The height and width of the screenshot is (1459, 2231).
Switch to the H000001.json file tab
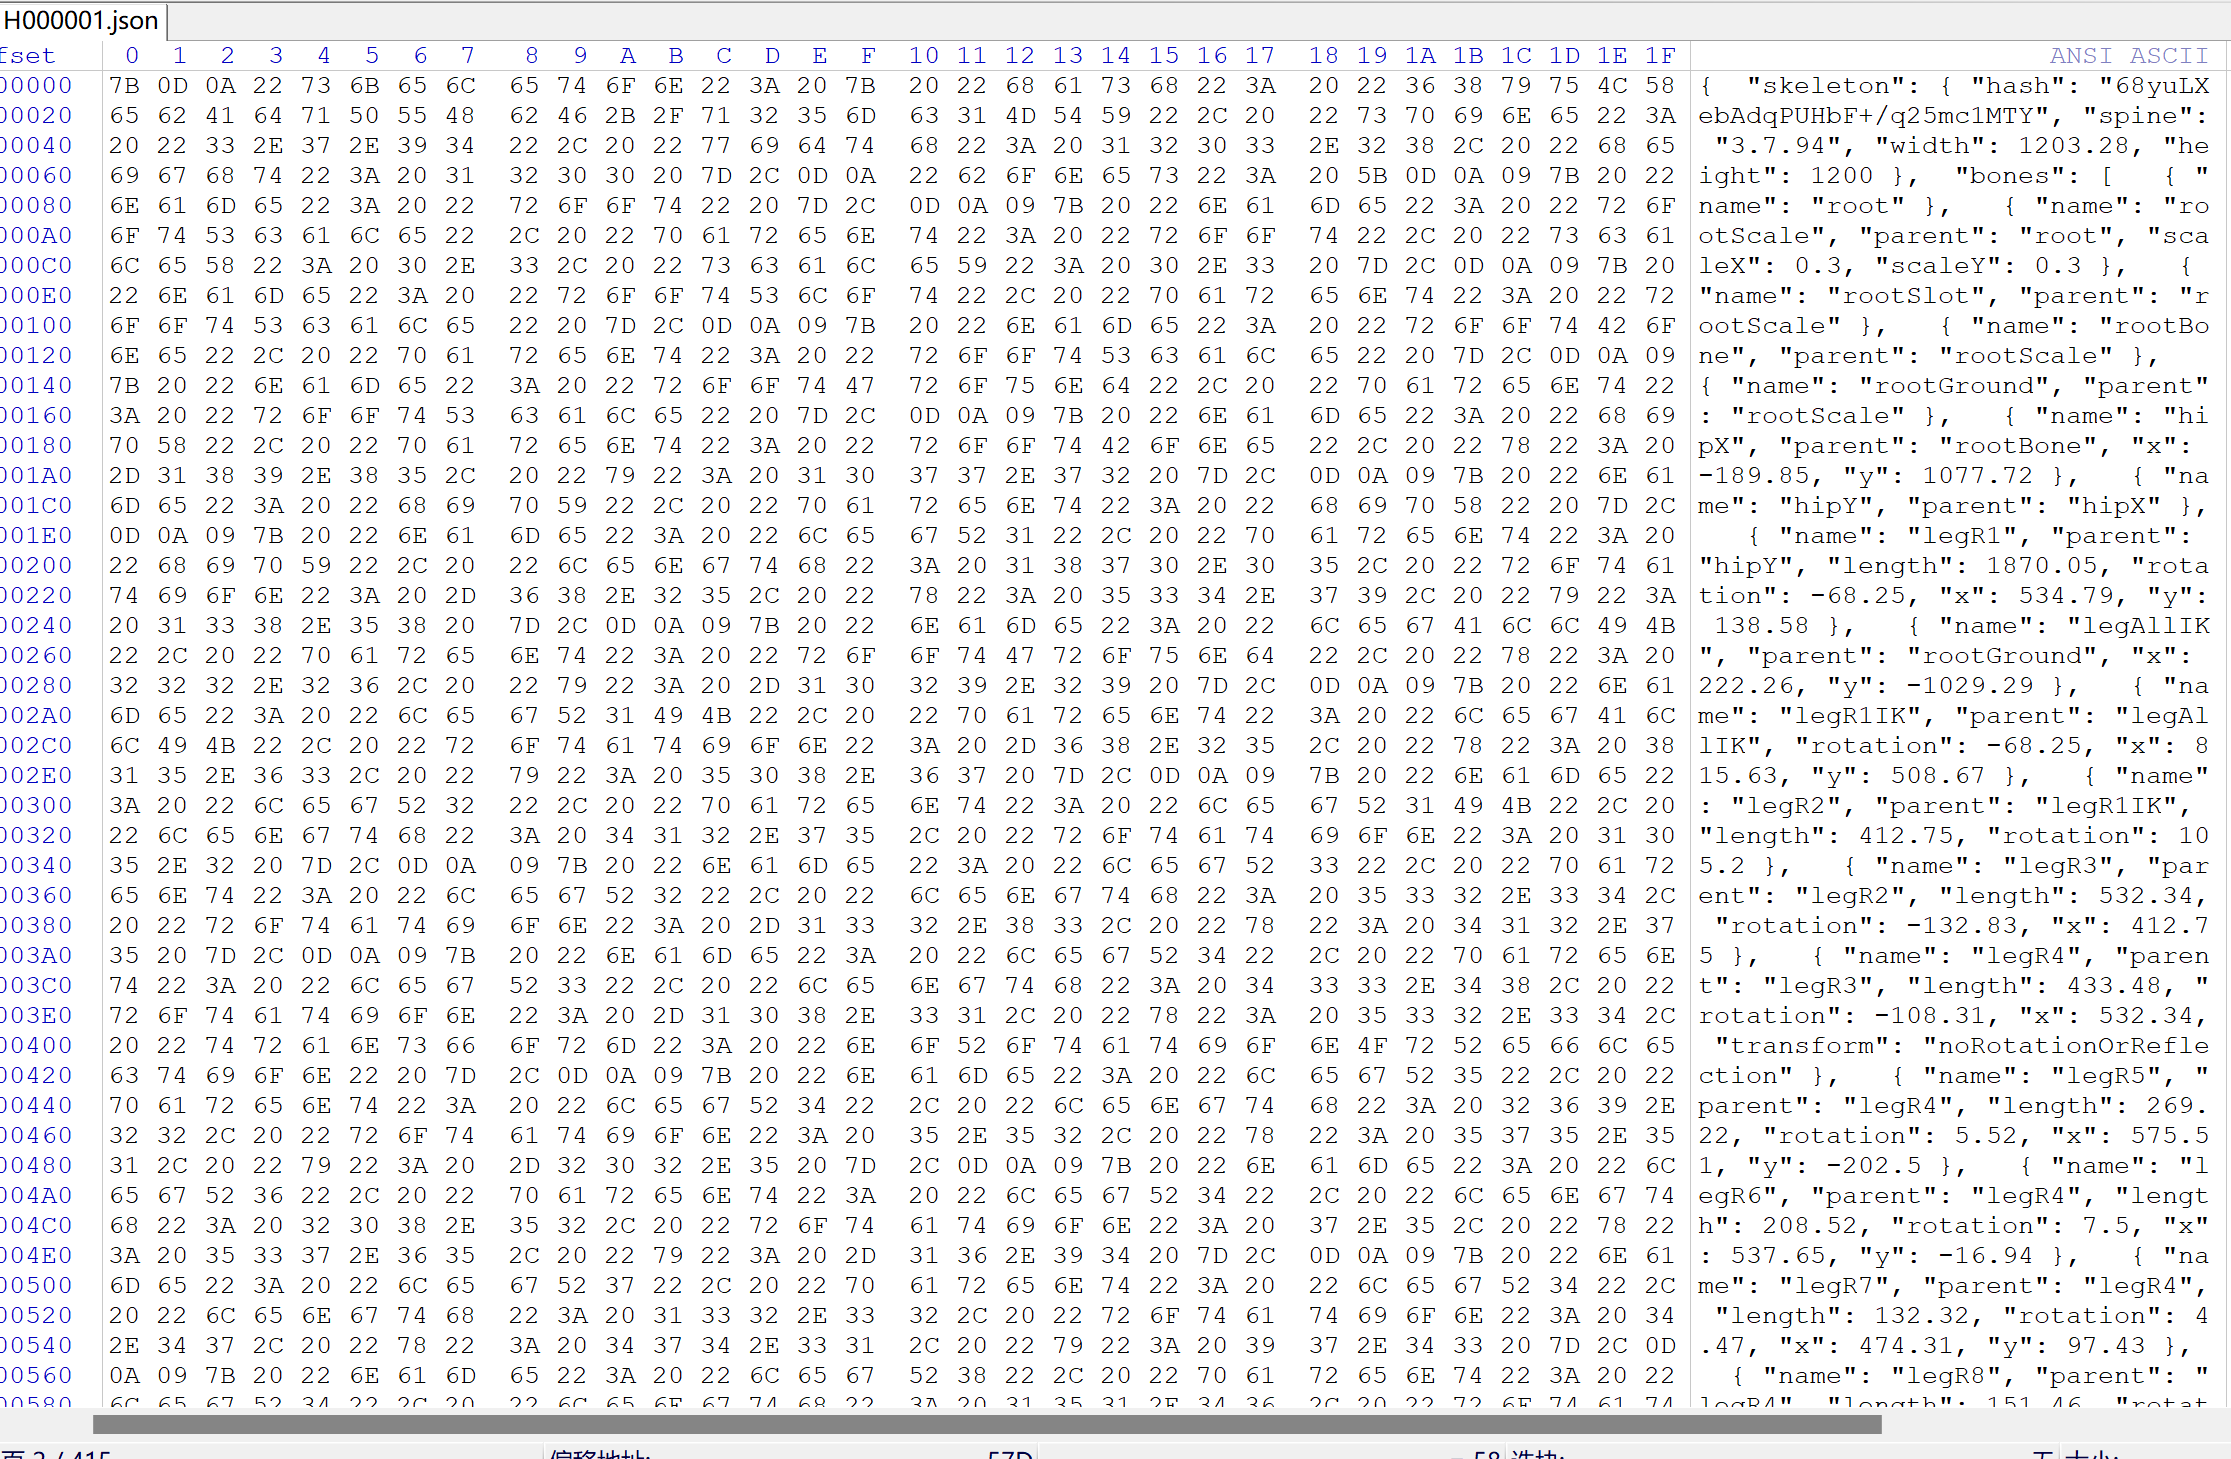tap(82, 20)
